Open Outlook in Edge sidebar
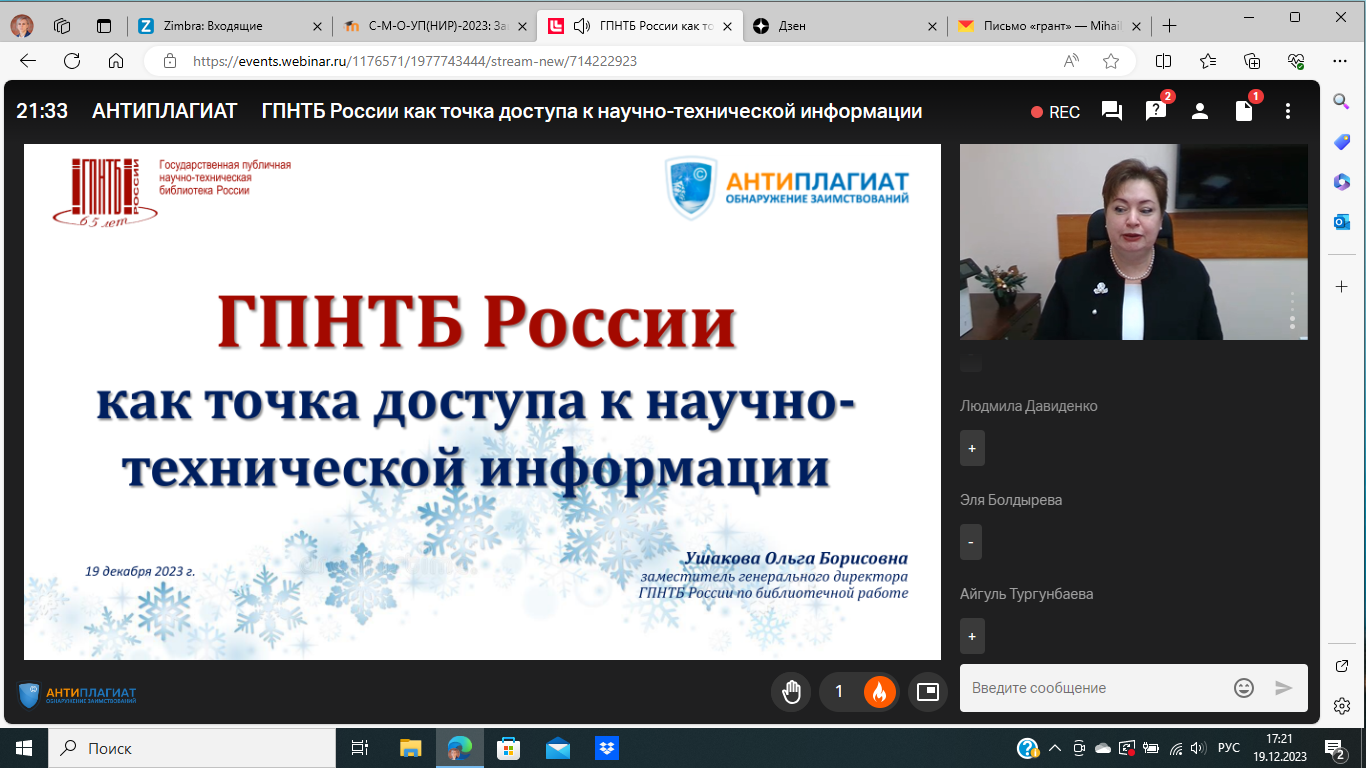This screenshot has width=1366, height=768. coord(1342,222)
